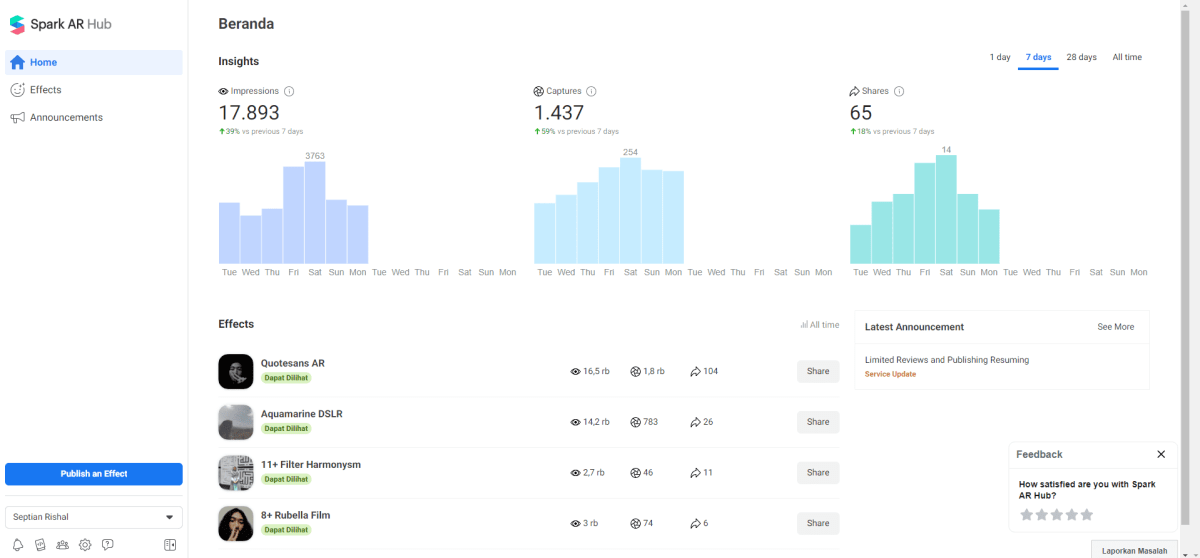Image resolution: width=1200 pixels, height=558 pixels.
Task: Click the Publish an Effect button
Action: 94,474
